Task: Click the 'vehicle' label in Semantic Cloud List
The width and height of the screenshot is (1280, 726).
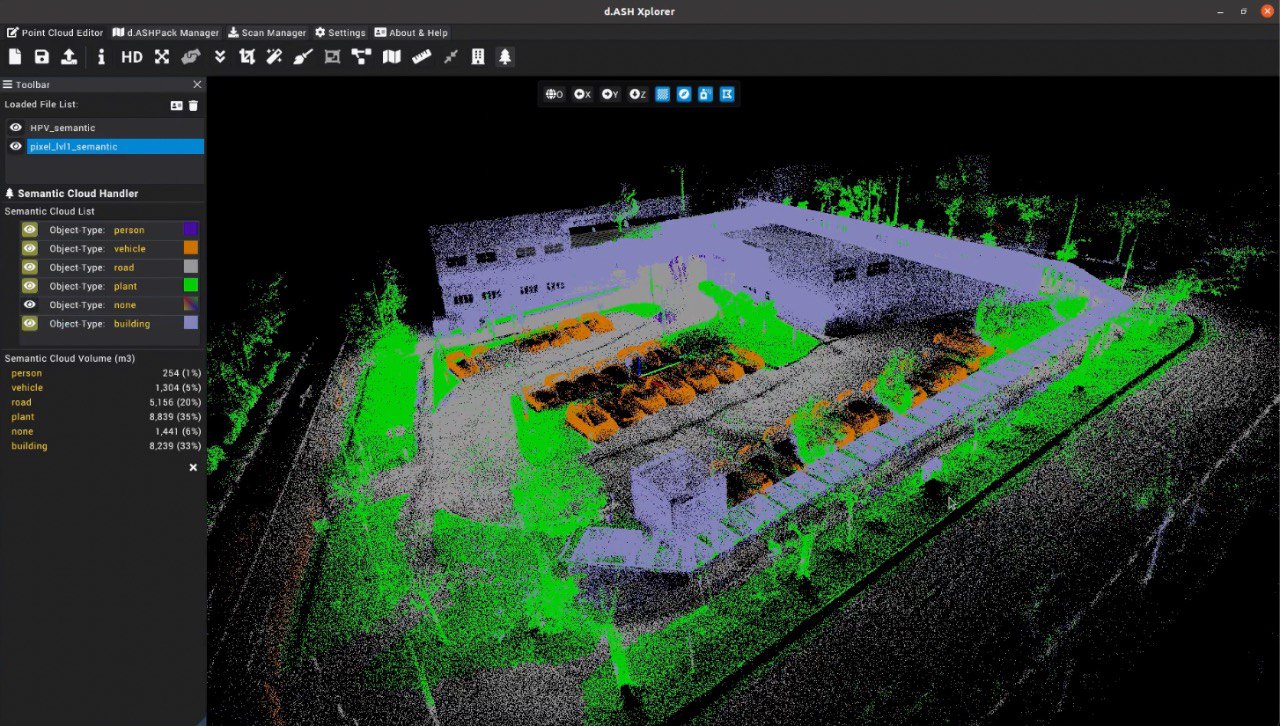Action: pyautogui.click(x=130, y=249)
